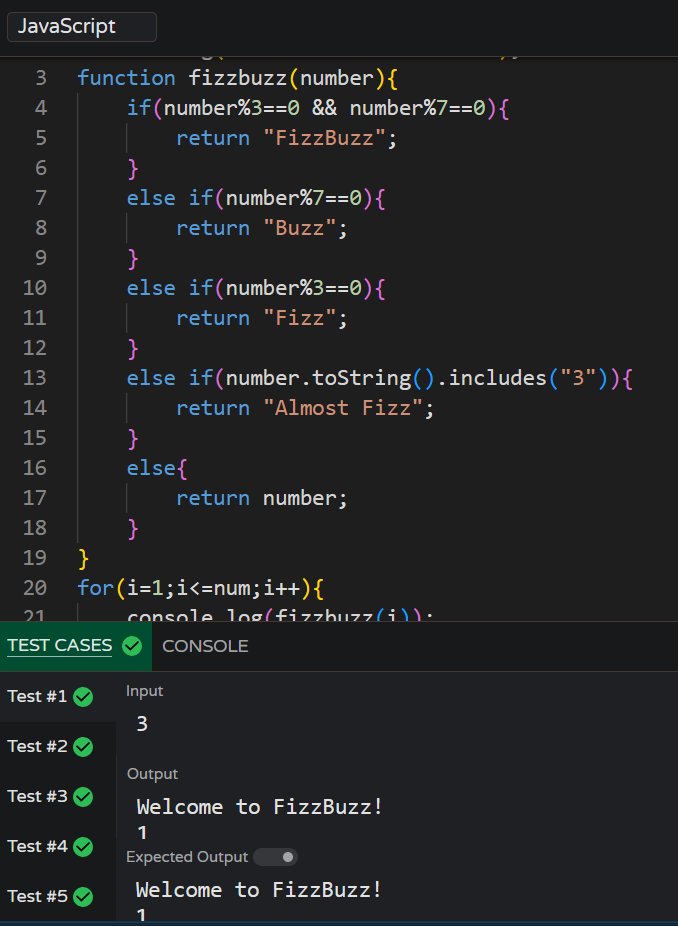The image size is (678, 926).
Task: Click the Expected Output 'Welcome to FizzBuzz!' line
Action: 259,889
